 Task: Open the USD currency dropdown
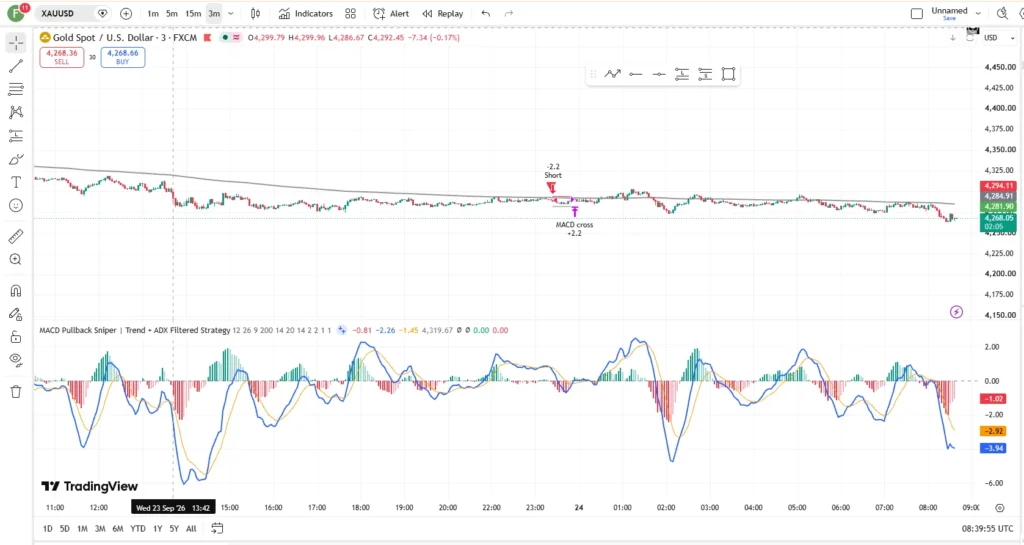pos(999,38)
